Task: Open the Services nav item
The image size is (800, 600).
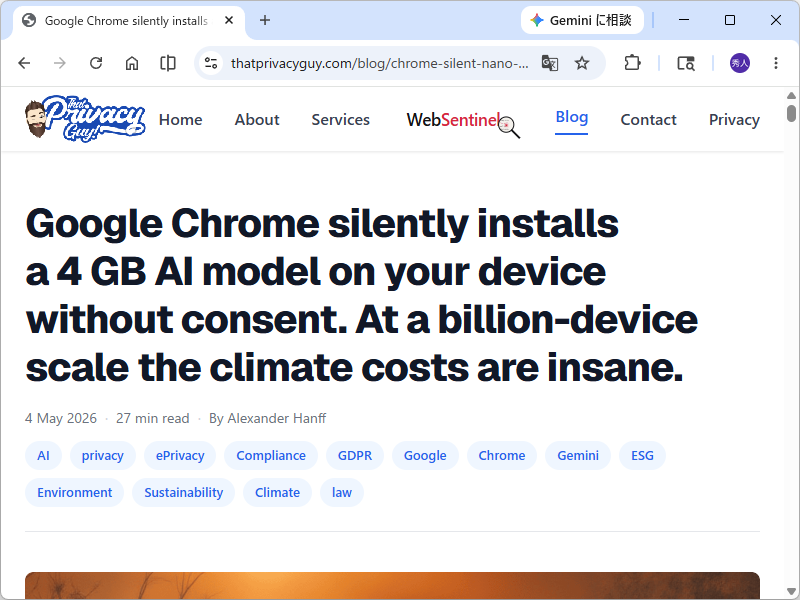Action: [340, 120]
